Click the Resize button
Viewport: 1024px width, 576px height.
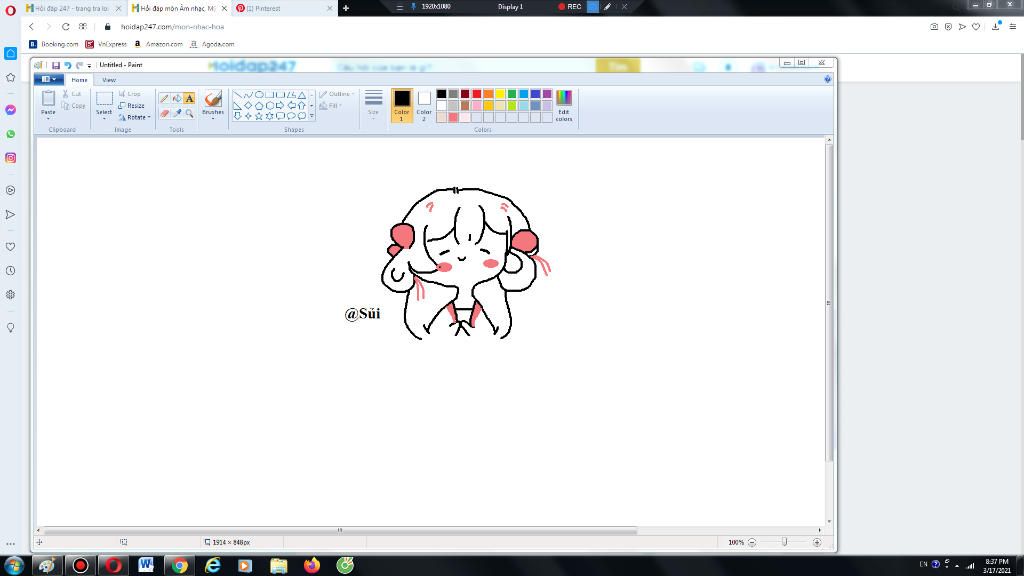tap(132, 106)
